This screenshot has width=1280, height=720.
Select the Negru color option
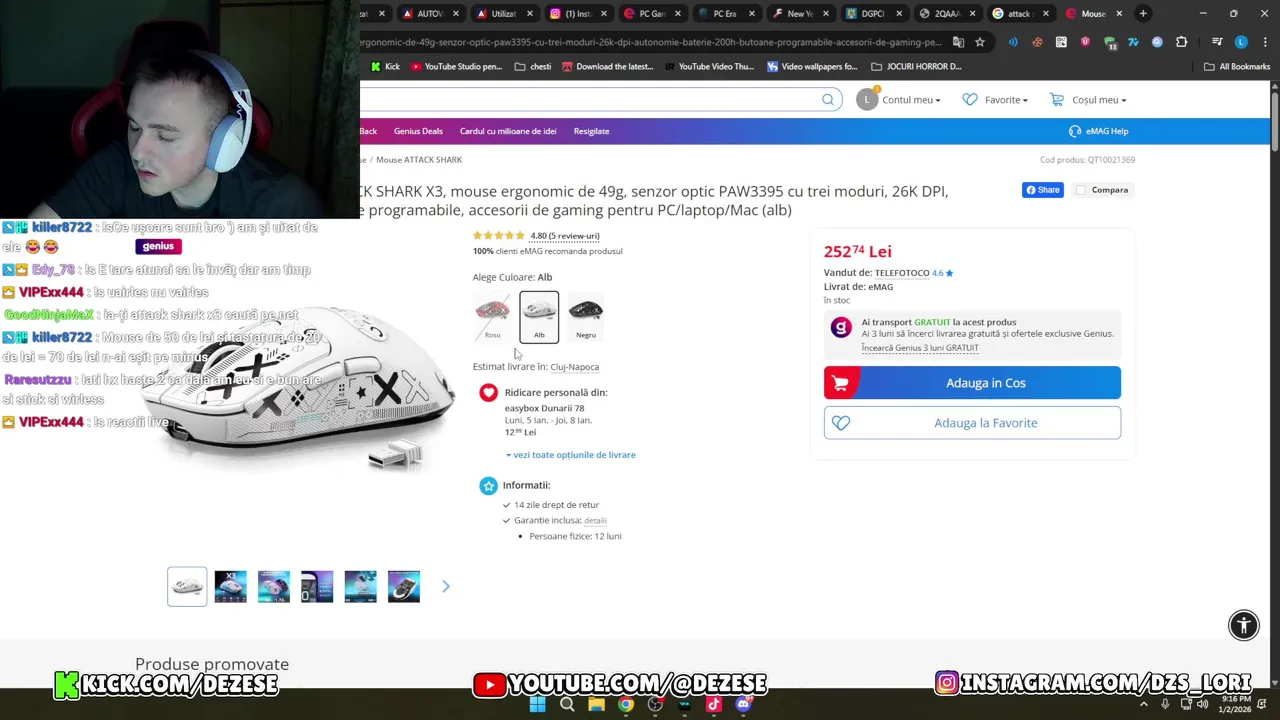click(x=586, y=317)
